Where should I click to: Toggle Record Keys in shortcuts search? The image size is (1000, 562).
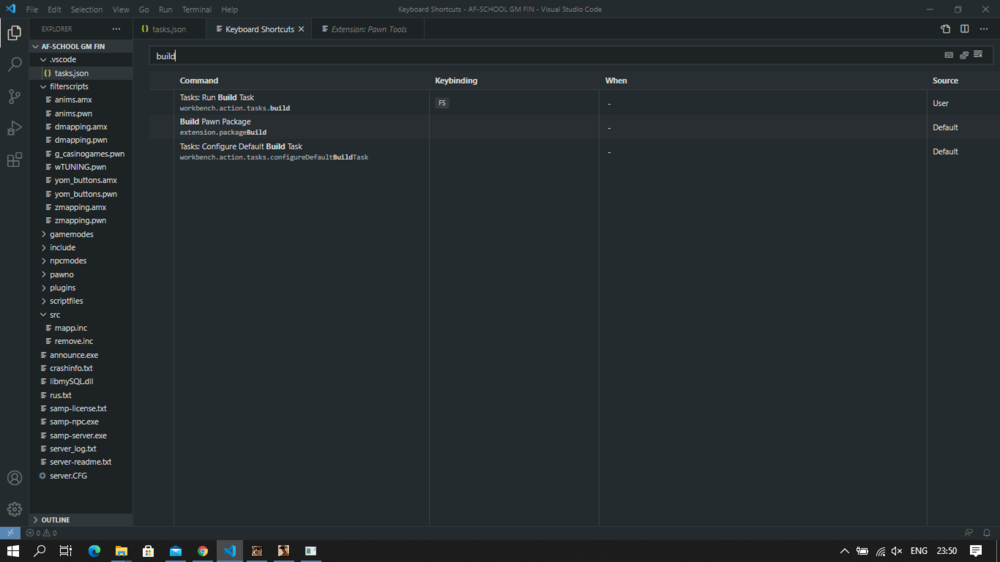[949, 55]
